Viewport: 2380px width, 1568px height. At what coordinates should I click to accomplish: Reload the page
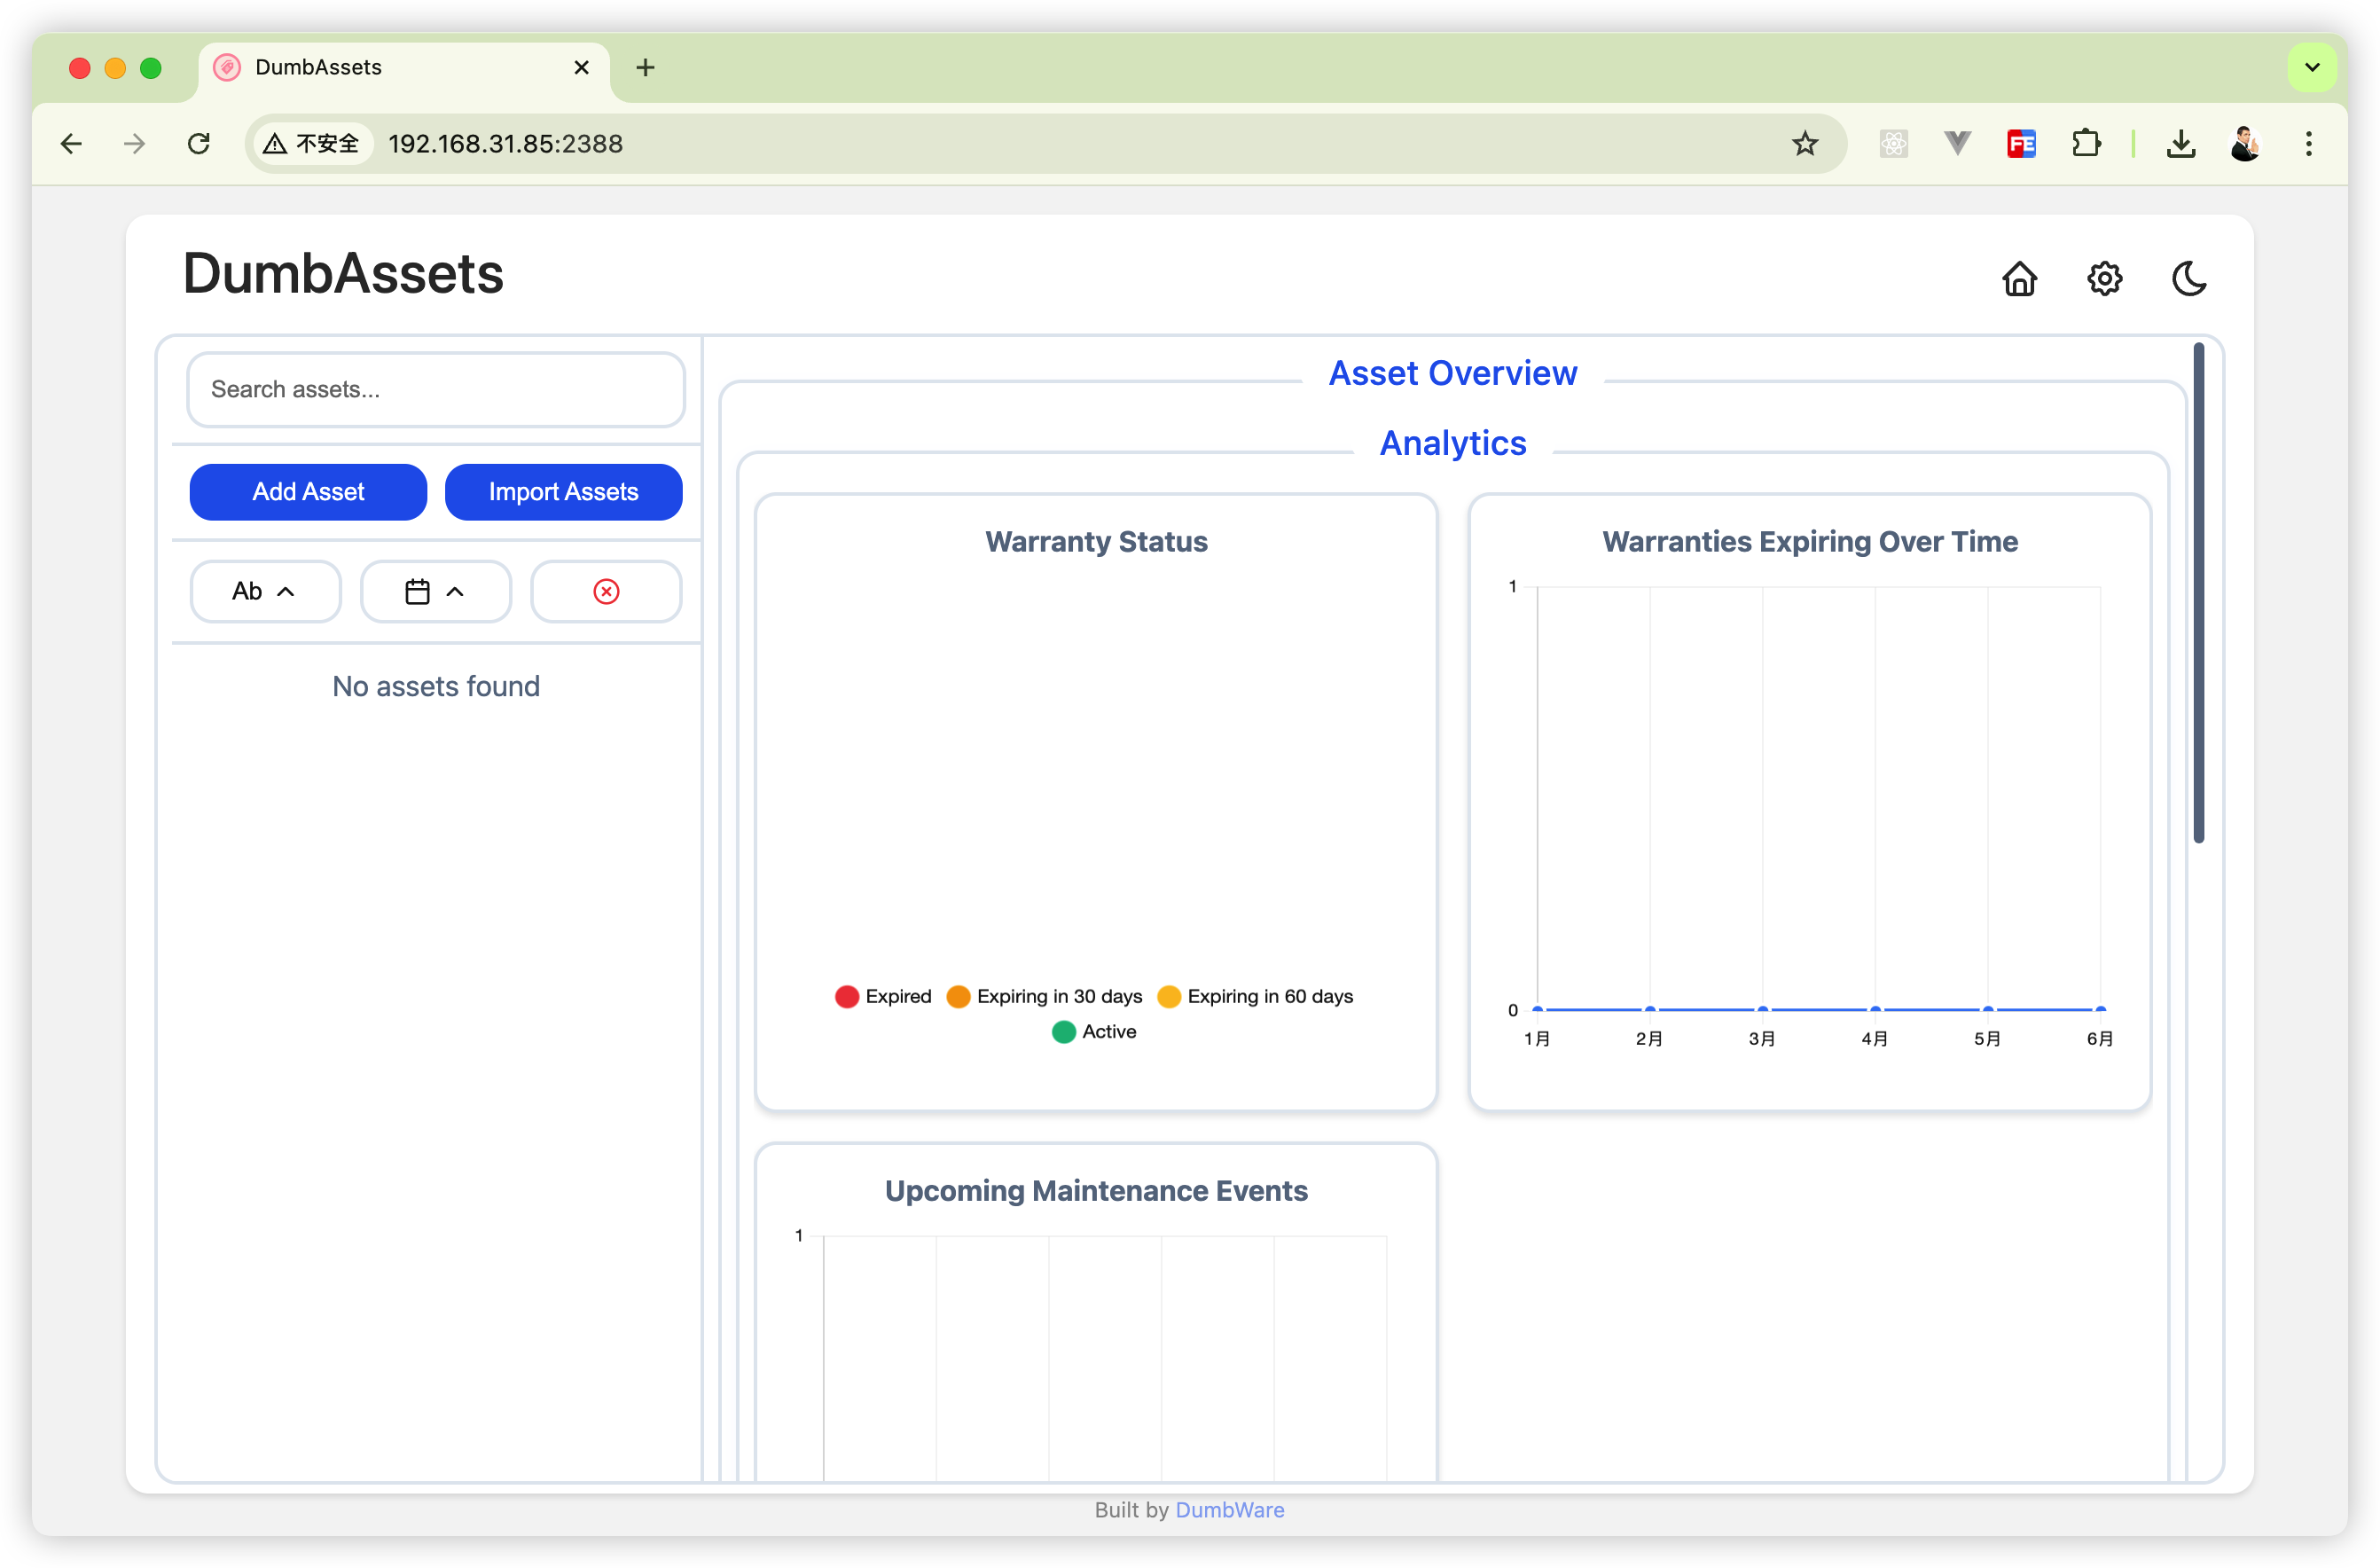199,144
